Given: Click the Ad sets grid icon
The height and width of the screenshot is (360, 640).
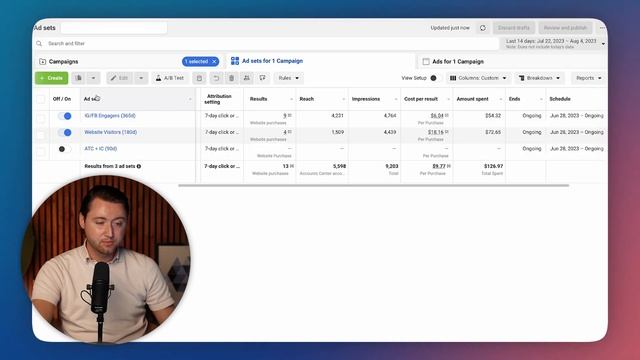Looking at the screenshot, I should point(235,61).
